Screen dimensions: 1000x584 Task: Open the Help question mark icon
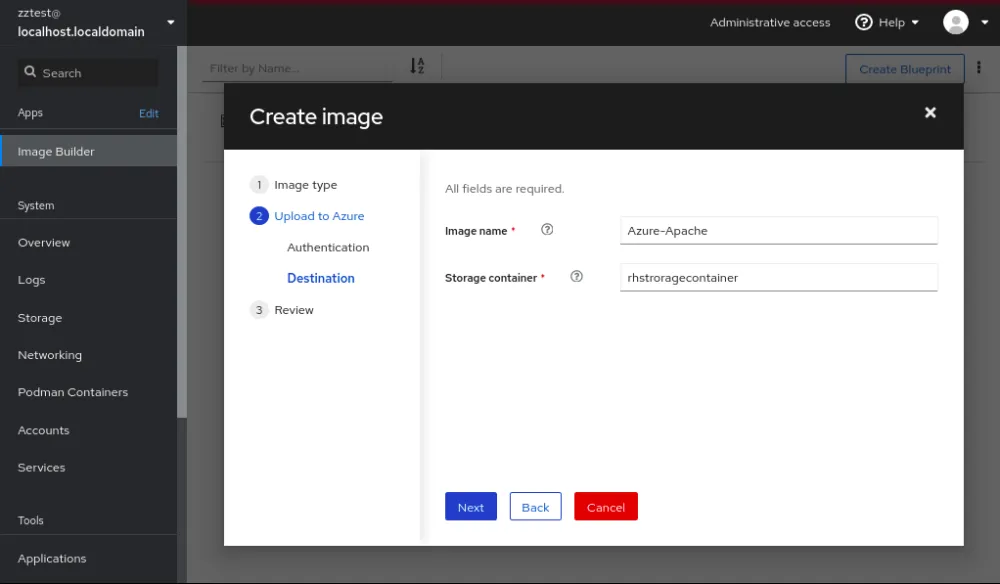[862, 22]
